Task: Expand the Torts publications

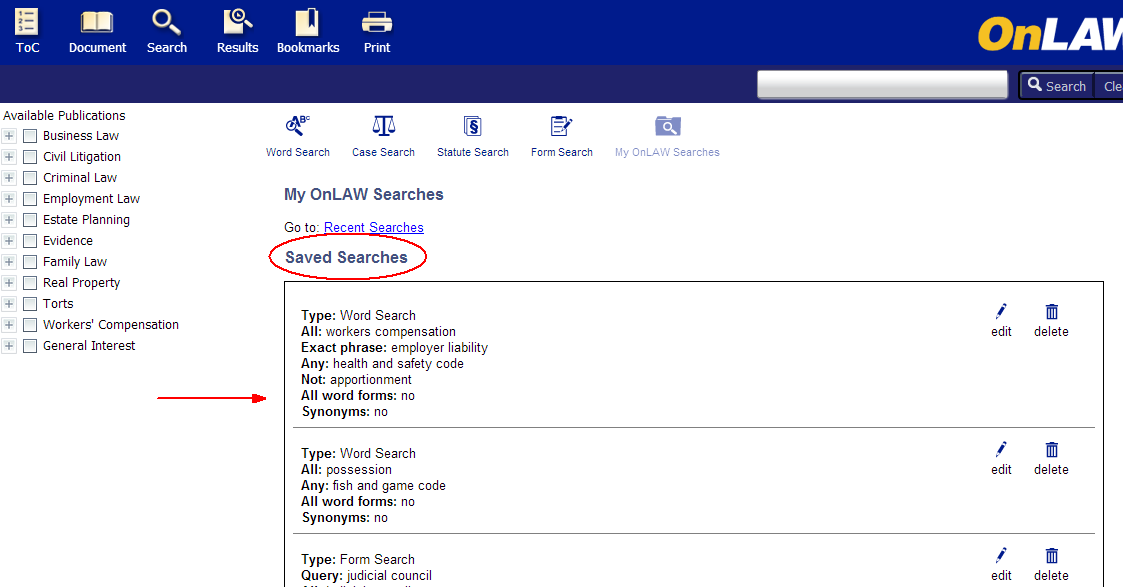Action: [9, 304]
